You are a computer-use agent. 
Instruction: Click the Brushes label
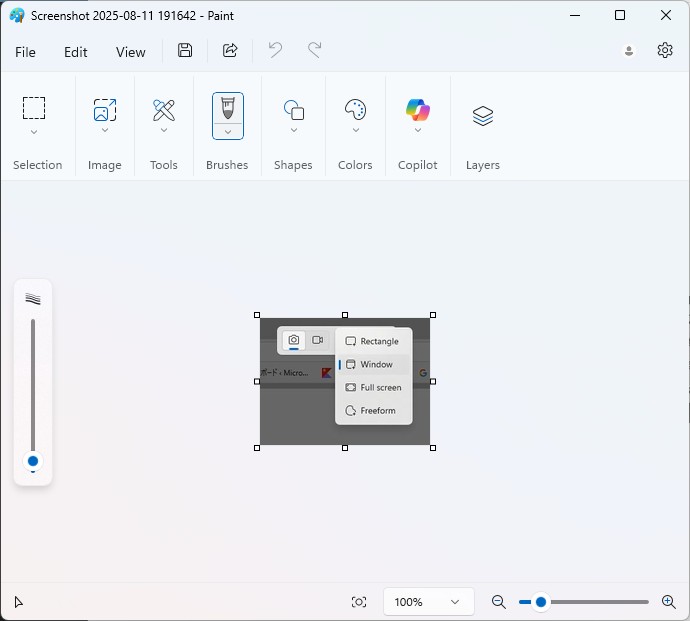[227, 165]
